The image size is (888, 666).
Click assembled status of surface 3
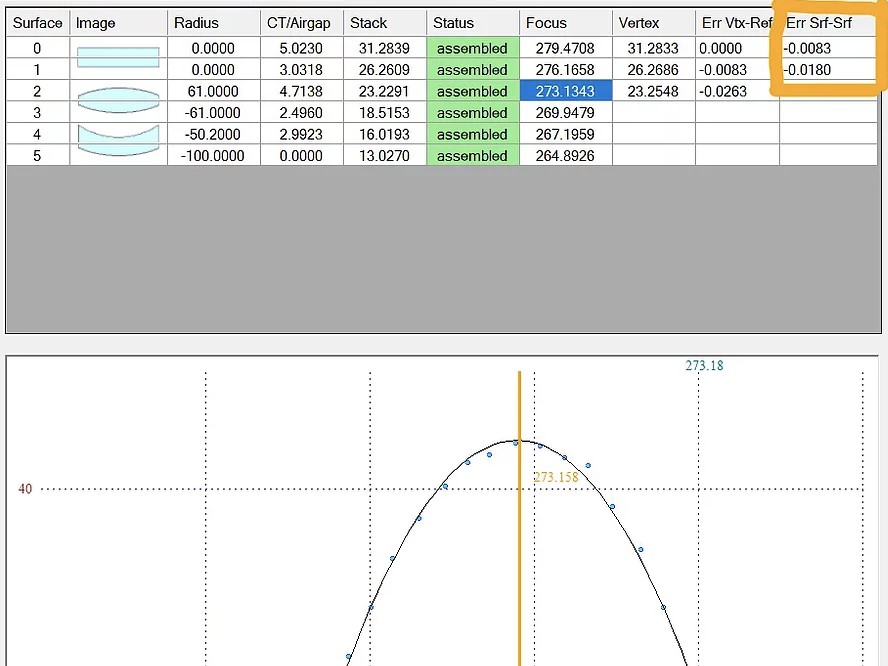coord(472,113)
